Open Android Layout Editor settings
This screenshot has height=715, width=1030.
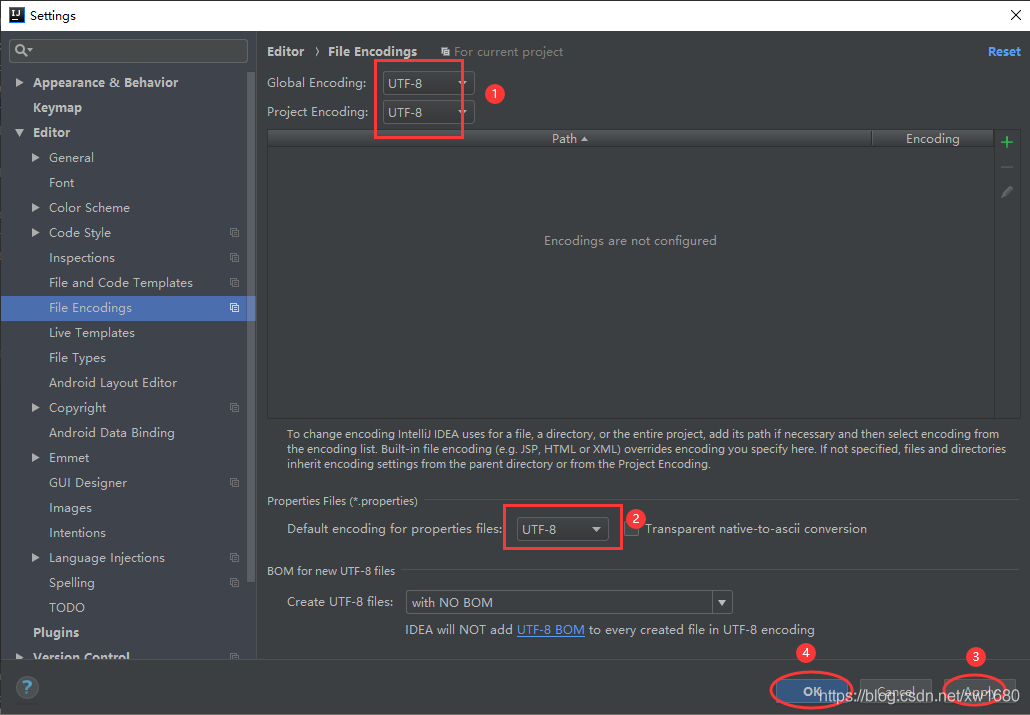pos(113,382)
